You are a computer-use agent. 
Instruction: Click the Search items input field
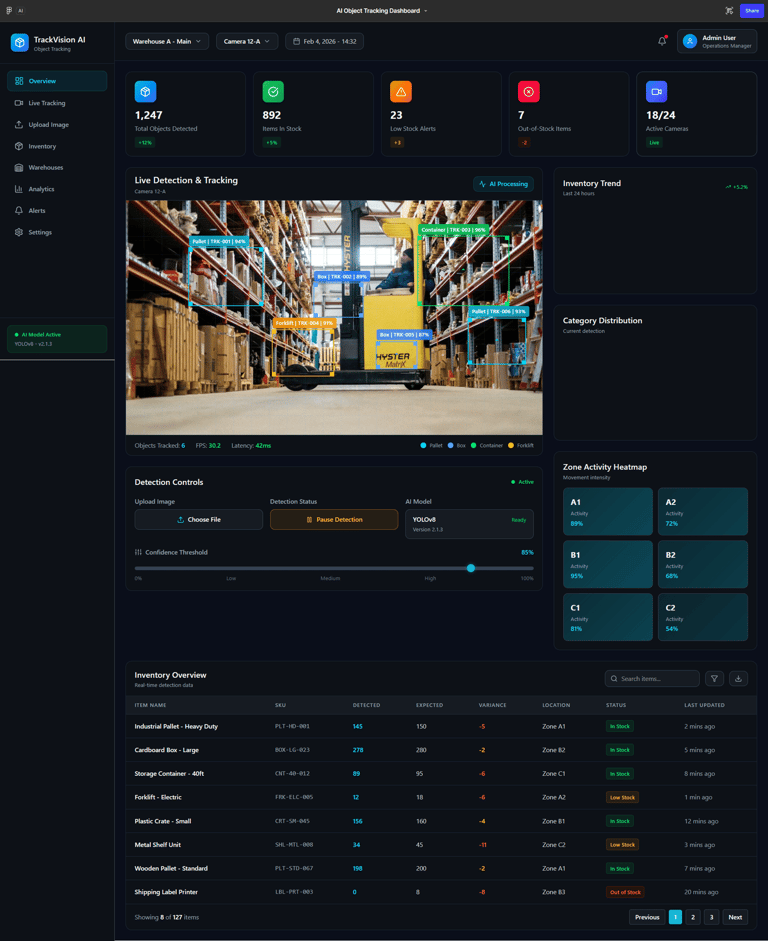[657, 679]
